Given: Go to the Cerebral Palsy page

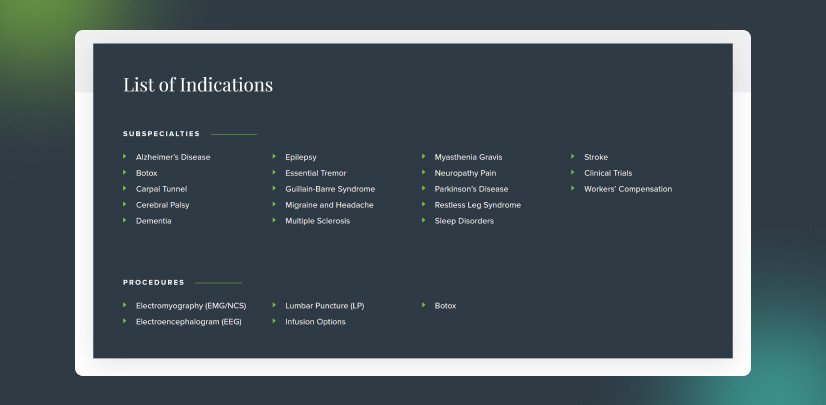Looking at the screenshot, I should click(x=162, y=205).
